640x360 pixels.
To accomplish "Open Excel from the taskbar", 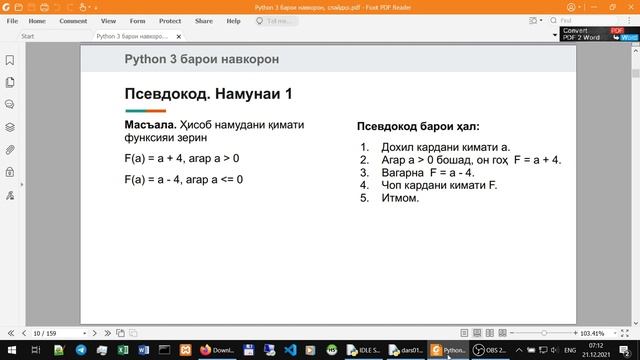I will [x=123, y=350].
